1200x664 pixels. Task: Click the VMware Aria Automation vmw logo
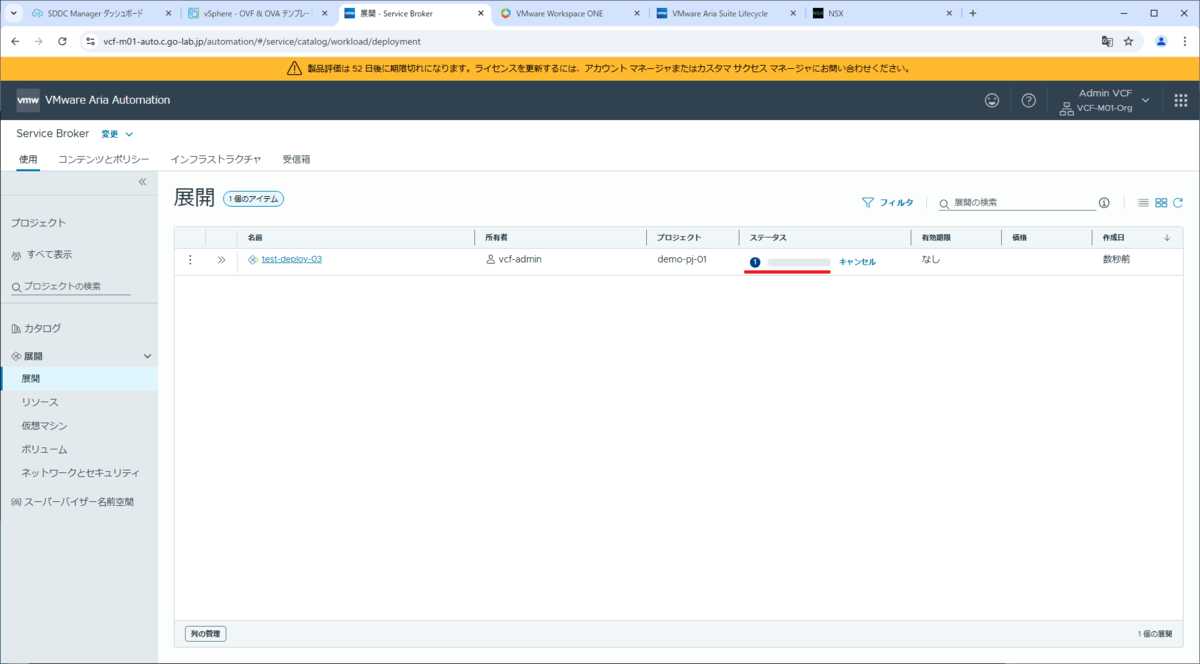click(28, 100)
